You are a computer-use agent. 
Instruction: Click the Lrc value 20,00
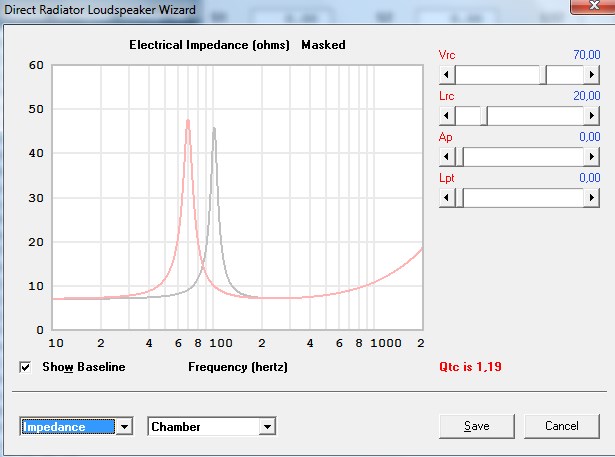point(587,95)
